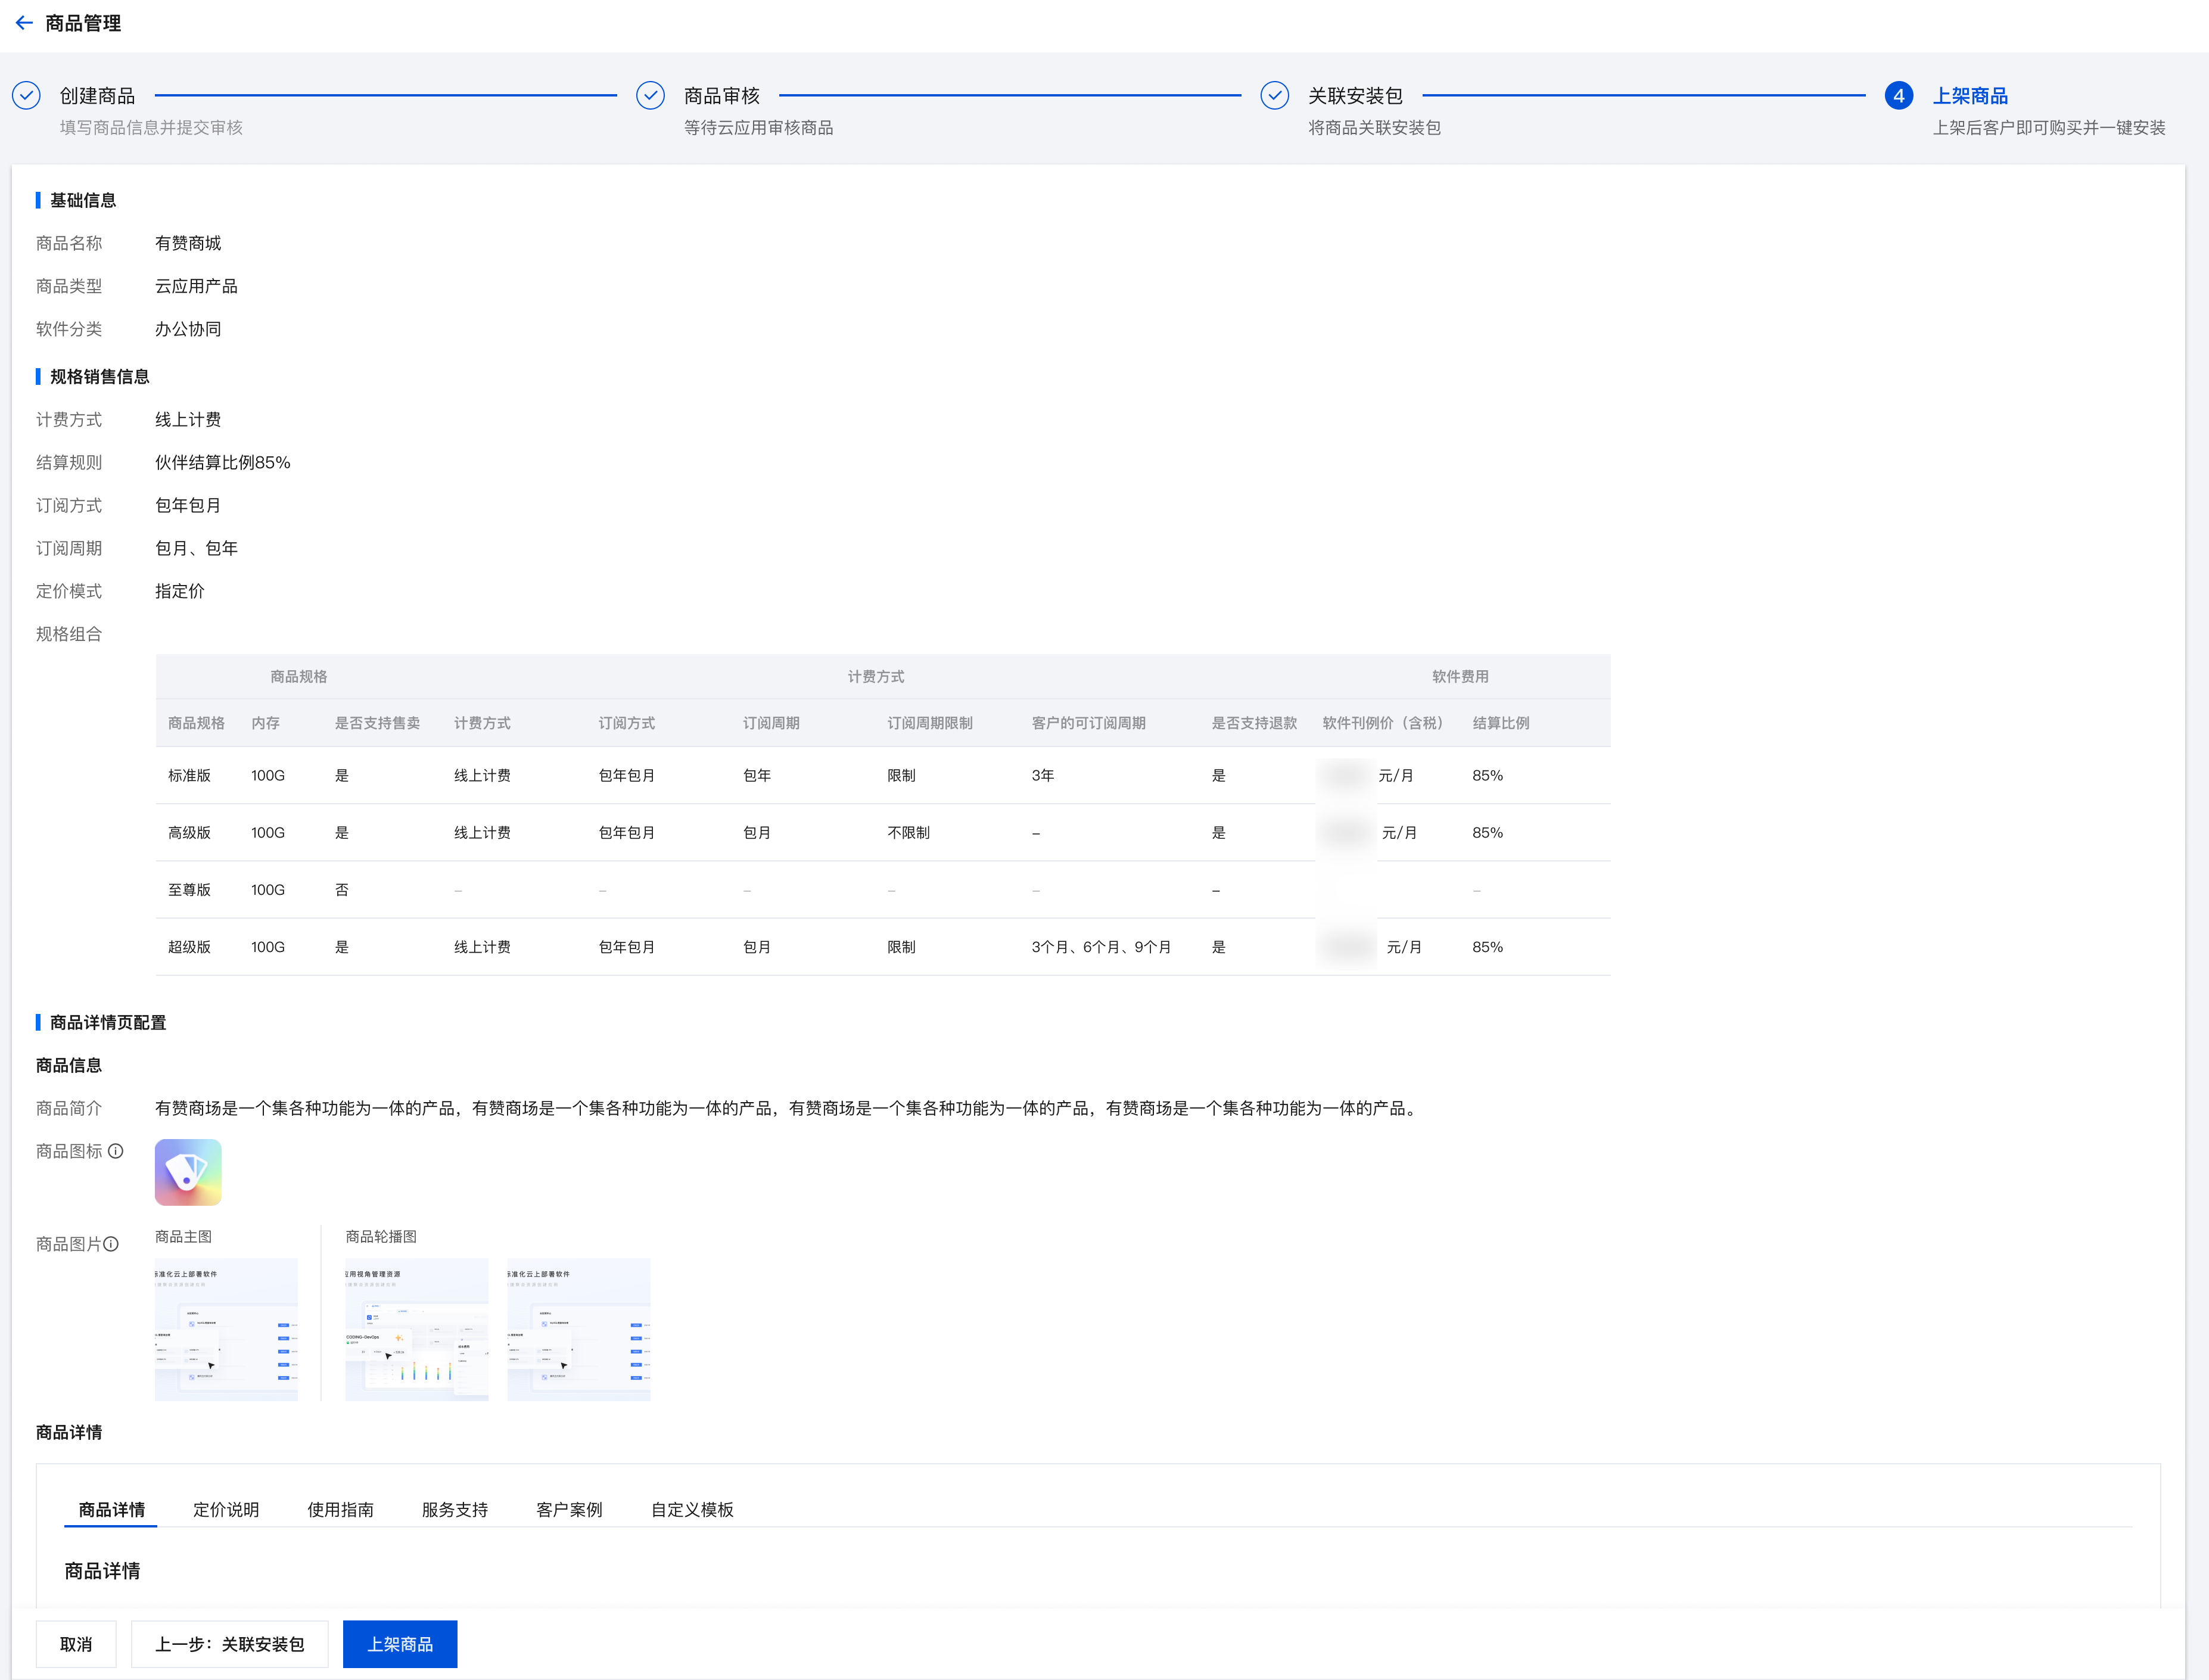Click the 订阅周期限制 column header
The image size is (2209, 1680).
(930, 723)
